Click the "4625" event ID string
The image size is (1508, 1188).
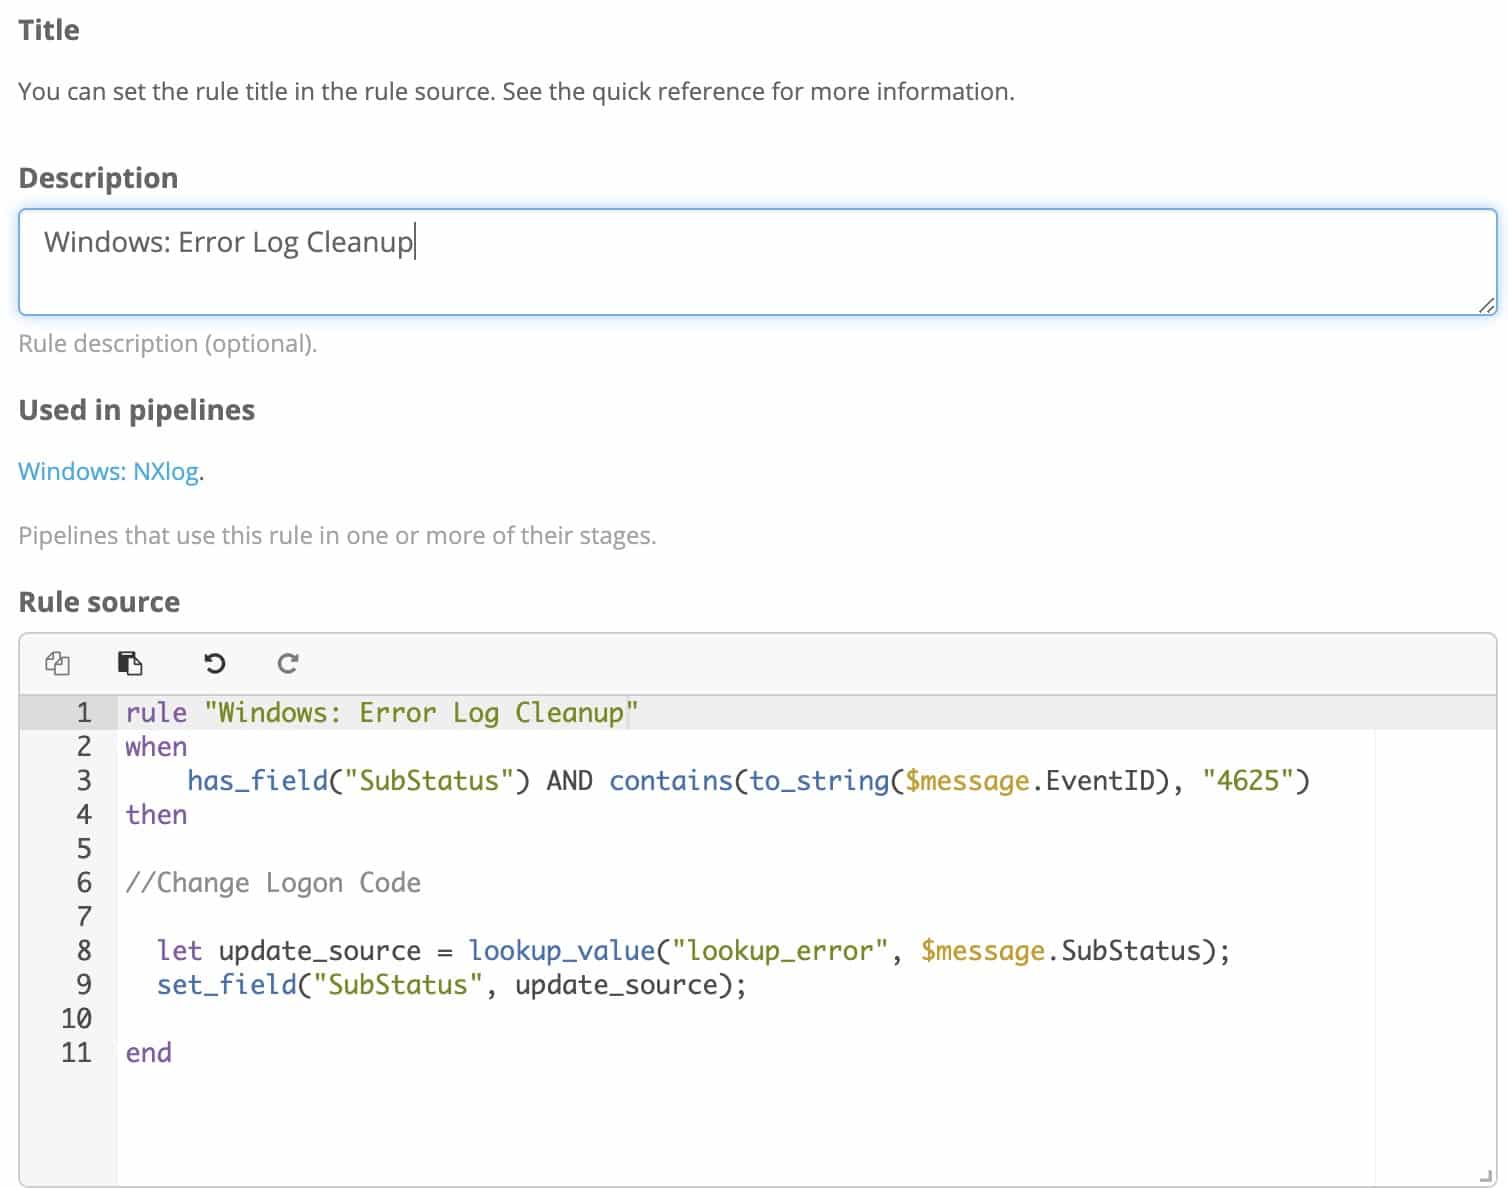[x=1248, y=781]
